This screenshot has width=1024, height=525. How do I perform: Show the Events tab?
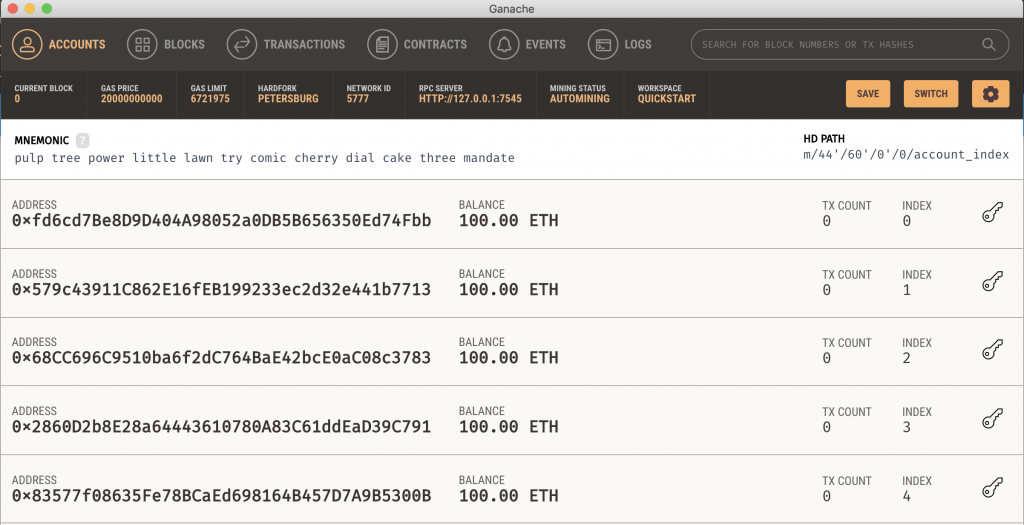tap(528, 44)
